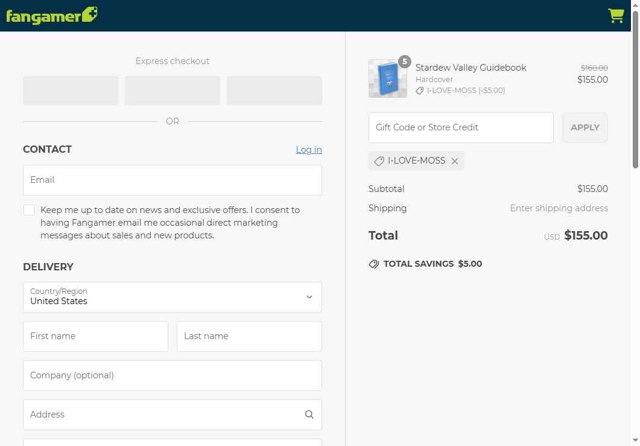The height and width of the screenshot is (446, 640).
Task: Click the Gift Code or Store Credit field
Action: pyautogui.click(x=460, y=128)
